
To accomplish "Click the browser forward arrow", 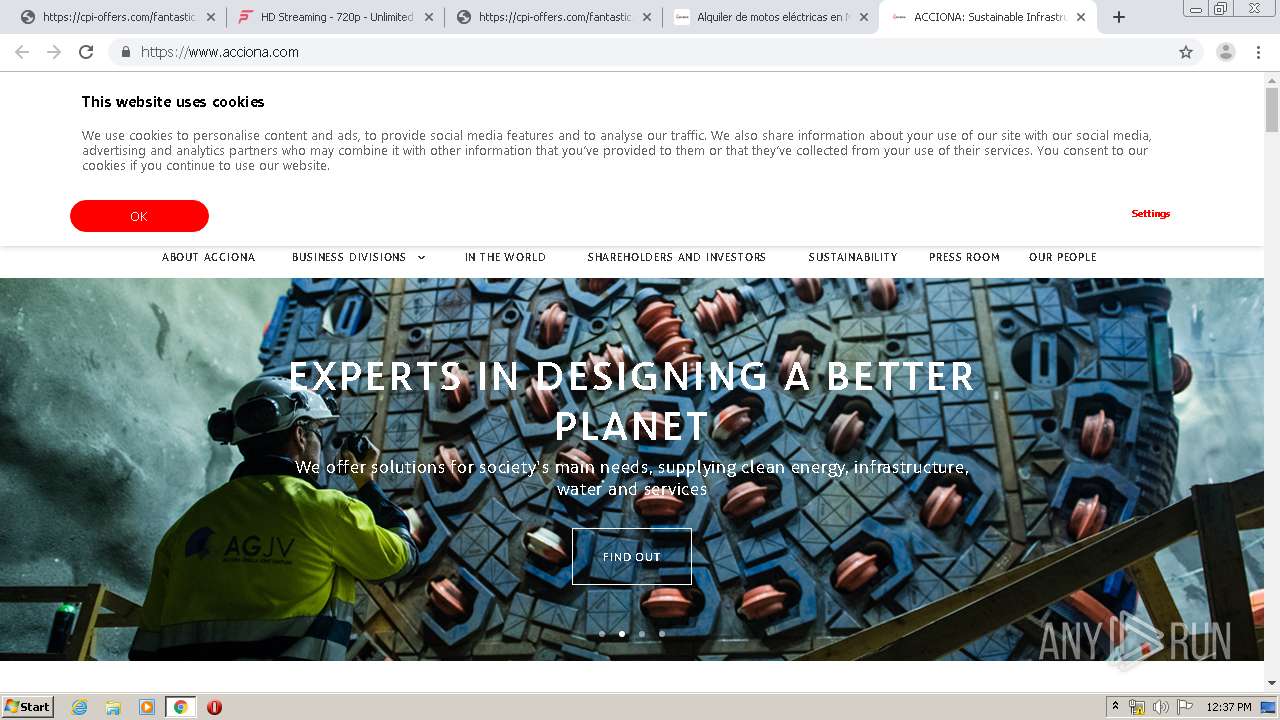I will 54,52.
